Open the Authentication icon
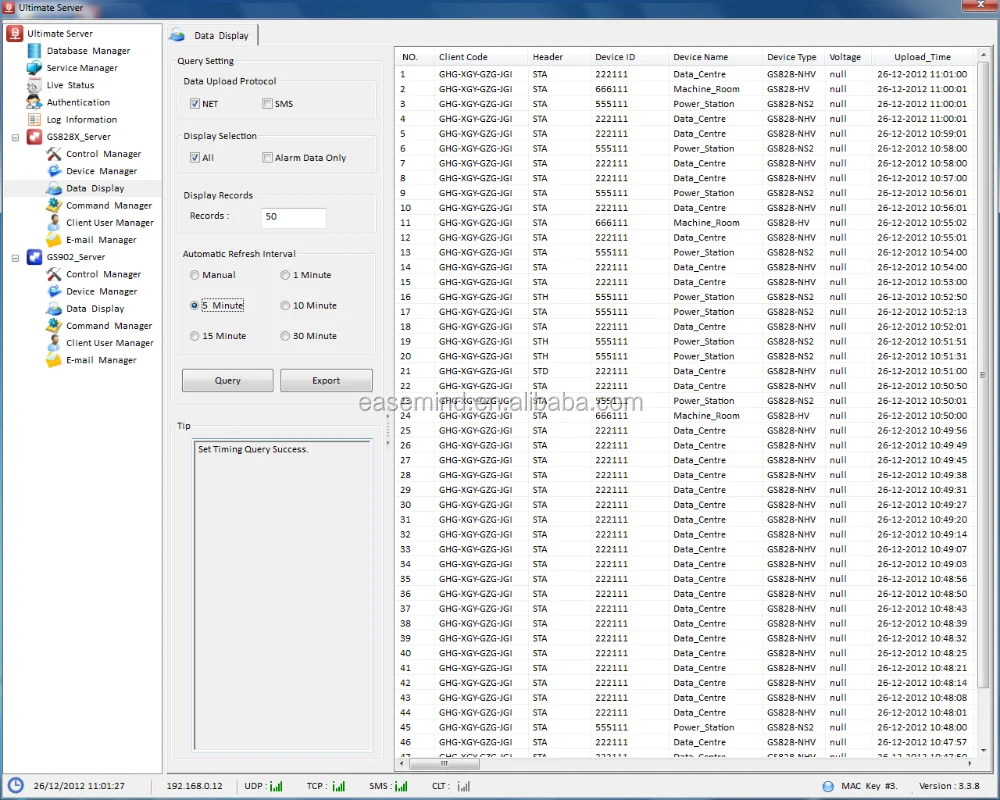Screen dimensions: 1000x800 [x=35, y=102]
